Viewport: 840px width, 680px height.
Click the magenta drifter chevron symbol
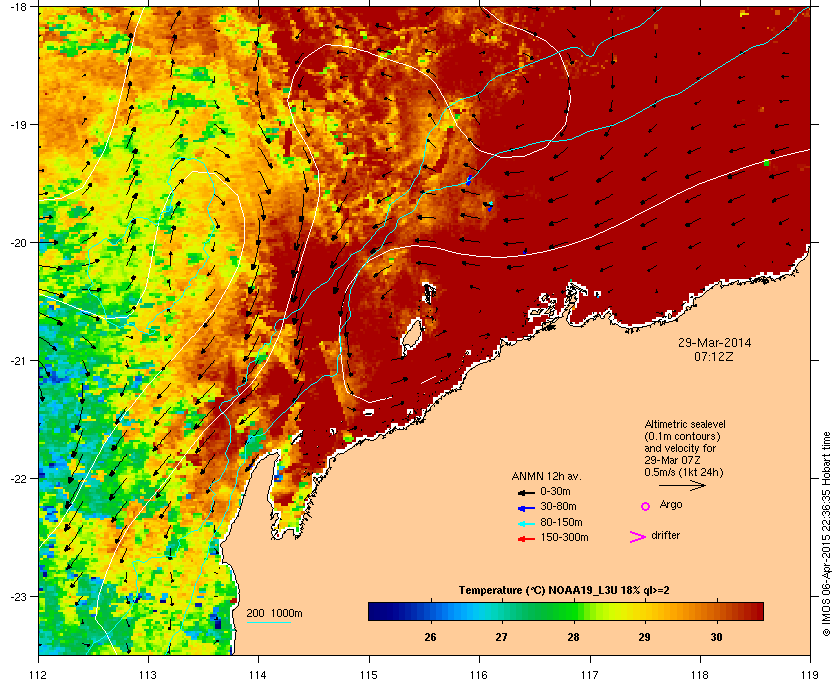click(638, 537)
